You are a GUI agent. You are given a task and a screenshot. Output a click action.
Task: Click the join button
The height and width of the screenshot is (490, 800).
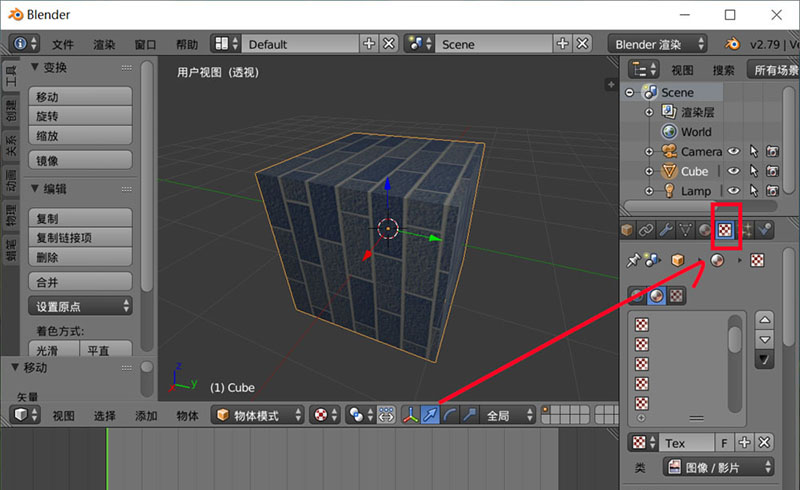tap(80, 282)
